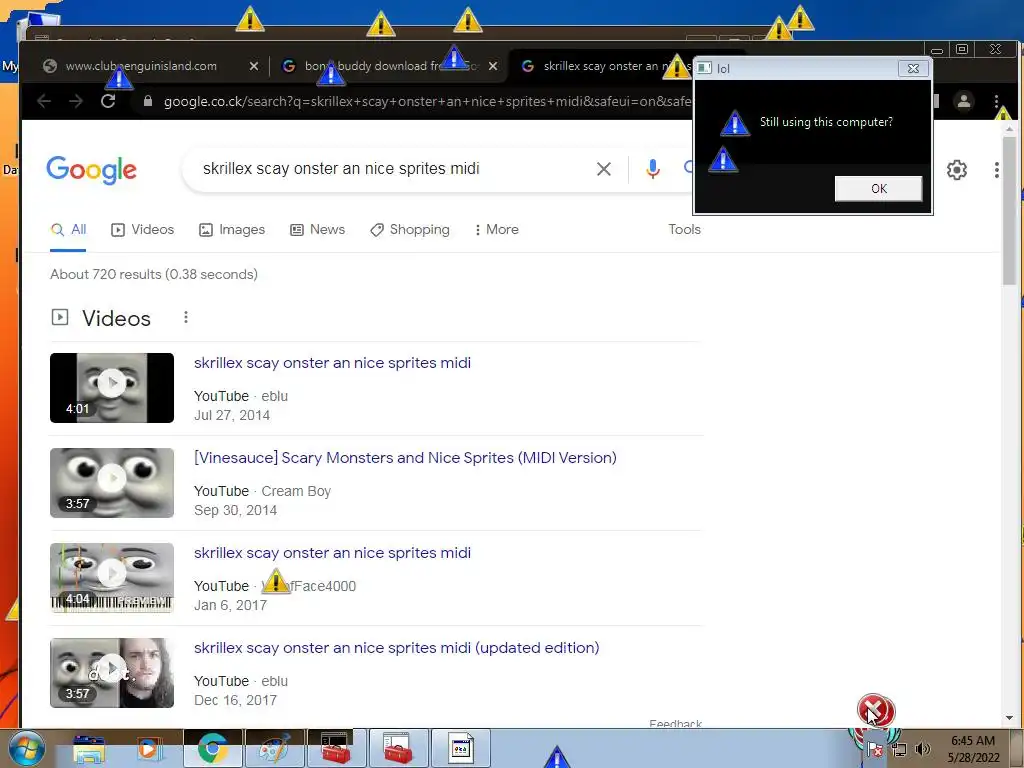Viewport: 1024px width, 768px height.
Task: Click the volume speaker tray icon
Action: click(923, 749)
